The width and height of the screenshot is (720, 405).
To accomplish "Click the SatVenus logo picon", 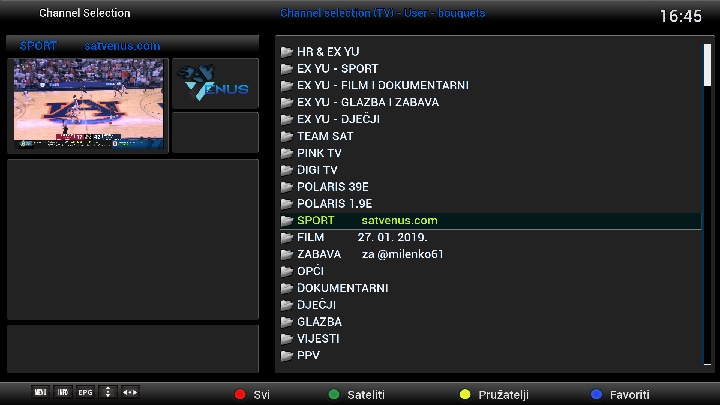I will click(215, 83).
